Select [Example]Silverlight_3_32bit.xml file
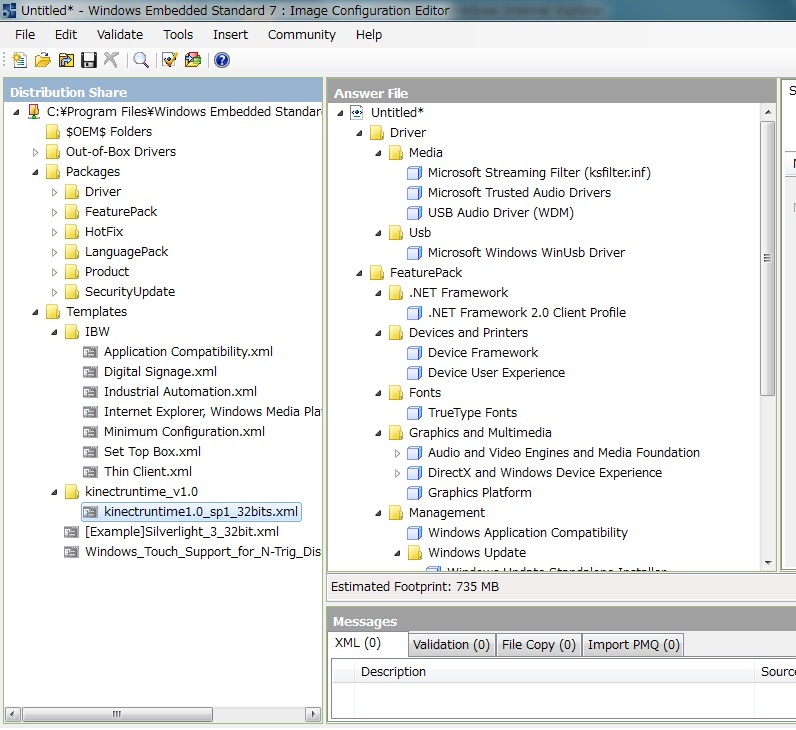This screenshot has height=730, width=796. (x=182, y=532)
